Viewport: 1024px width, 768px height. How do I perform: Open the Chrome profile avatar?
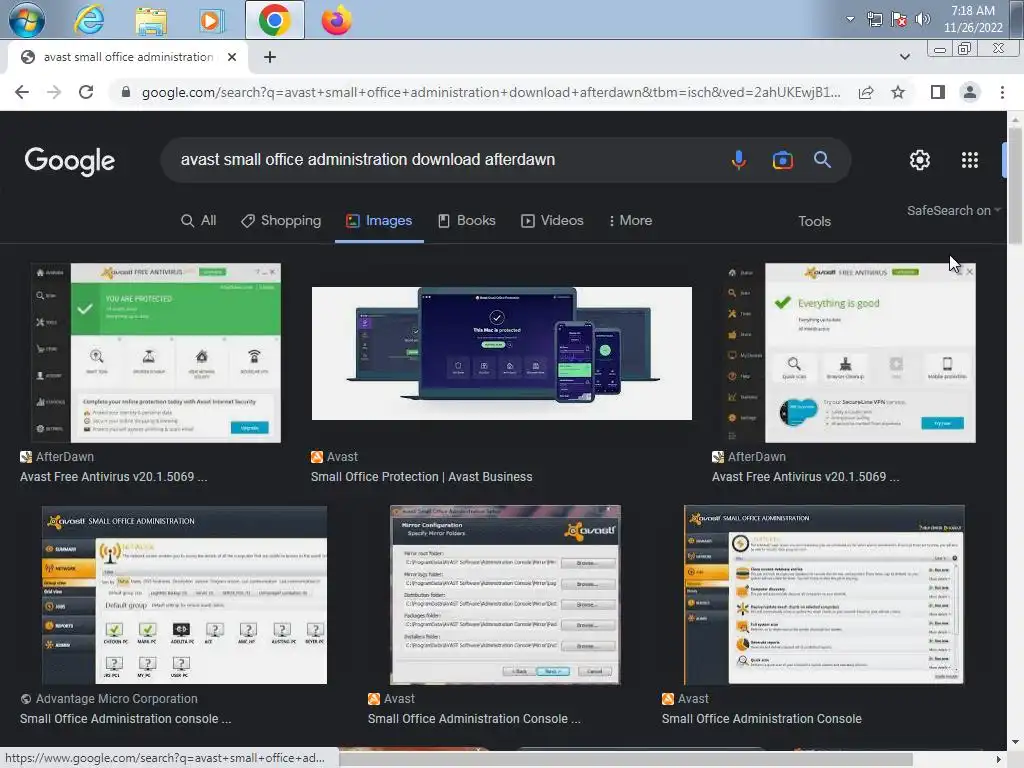(x=970, y=92)
